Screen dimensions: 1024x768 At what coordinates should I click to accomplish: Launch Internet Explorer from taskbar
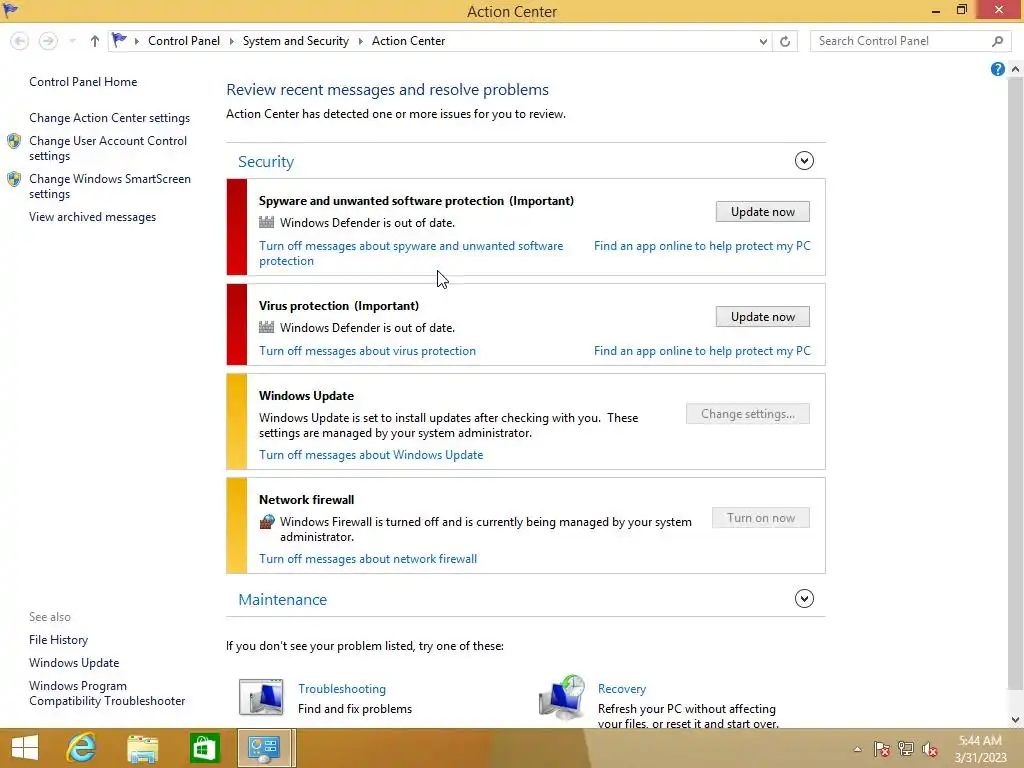click(x=81, y=748)
